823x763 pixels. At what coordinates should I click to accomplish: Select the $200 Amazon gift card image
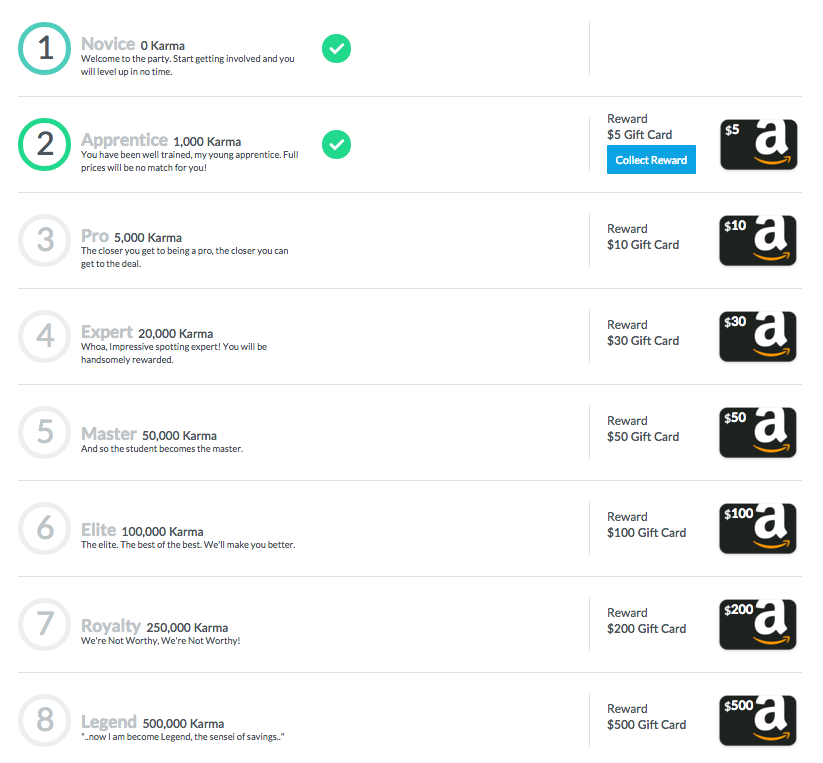click(757, 624)
